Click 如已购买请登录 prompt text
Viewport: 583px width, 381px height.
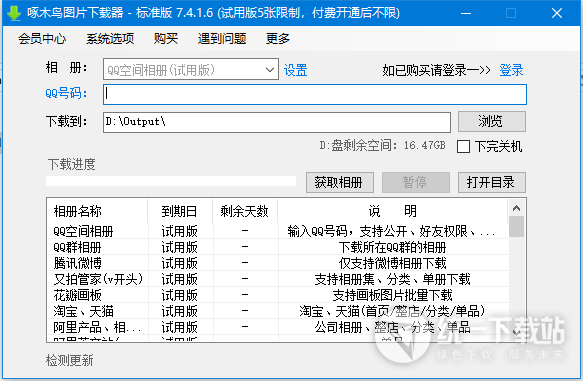click(x=436, y=70)
